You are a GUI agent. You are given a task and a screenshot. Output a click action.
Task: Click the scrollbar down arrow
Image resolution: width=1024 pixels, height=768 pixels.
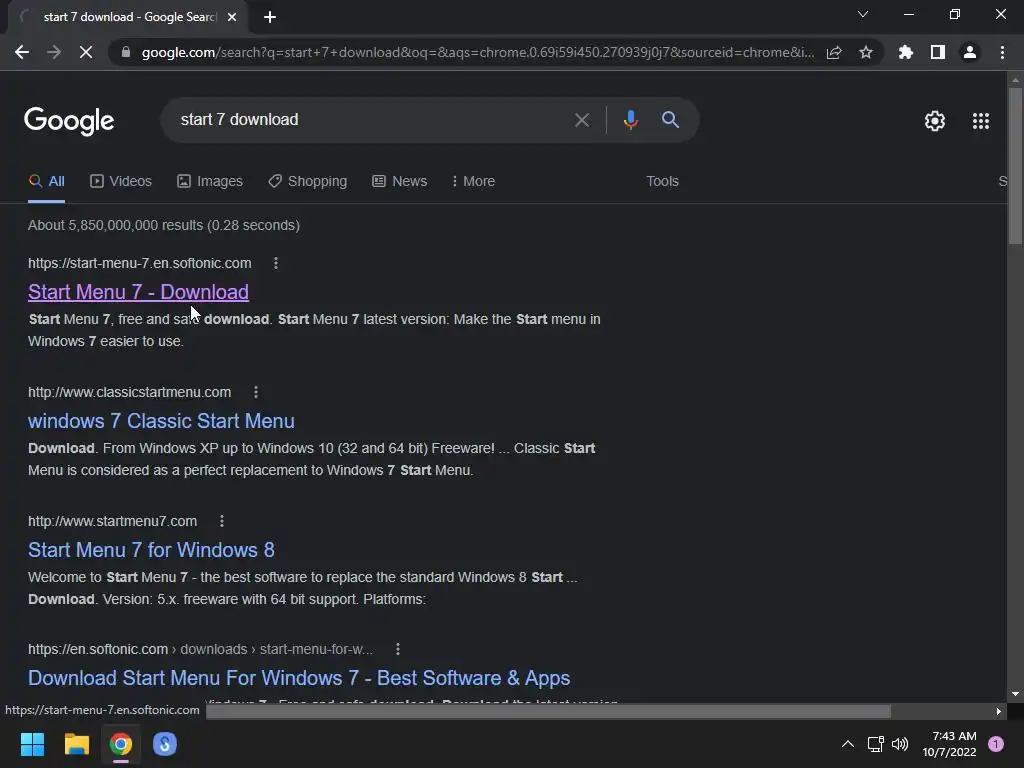coord(1015,694)
